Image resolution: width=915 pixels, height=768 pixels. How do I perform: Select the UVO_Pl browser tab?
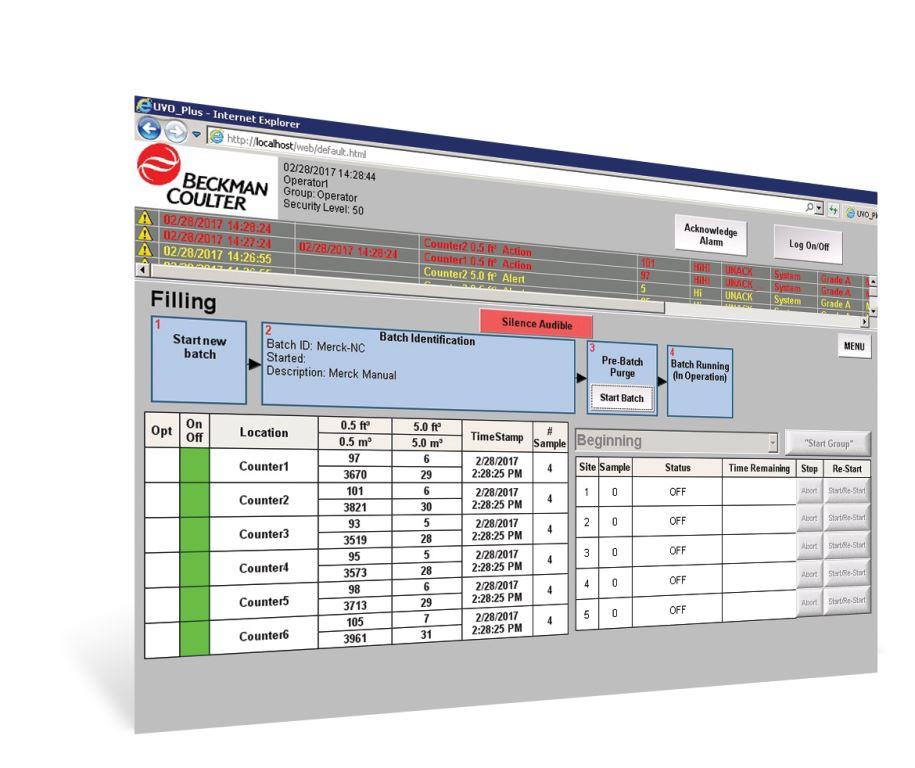[x=861, y=214]
